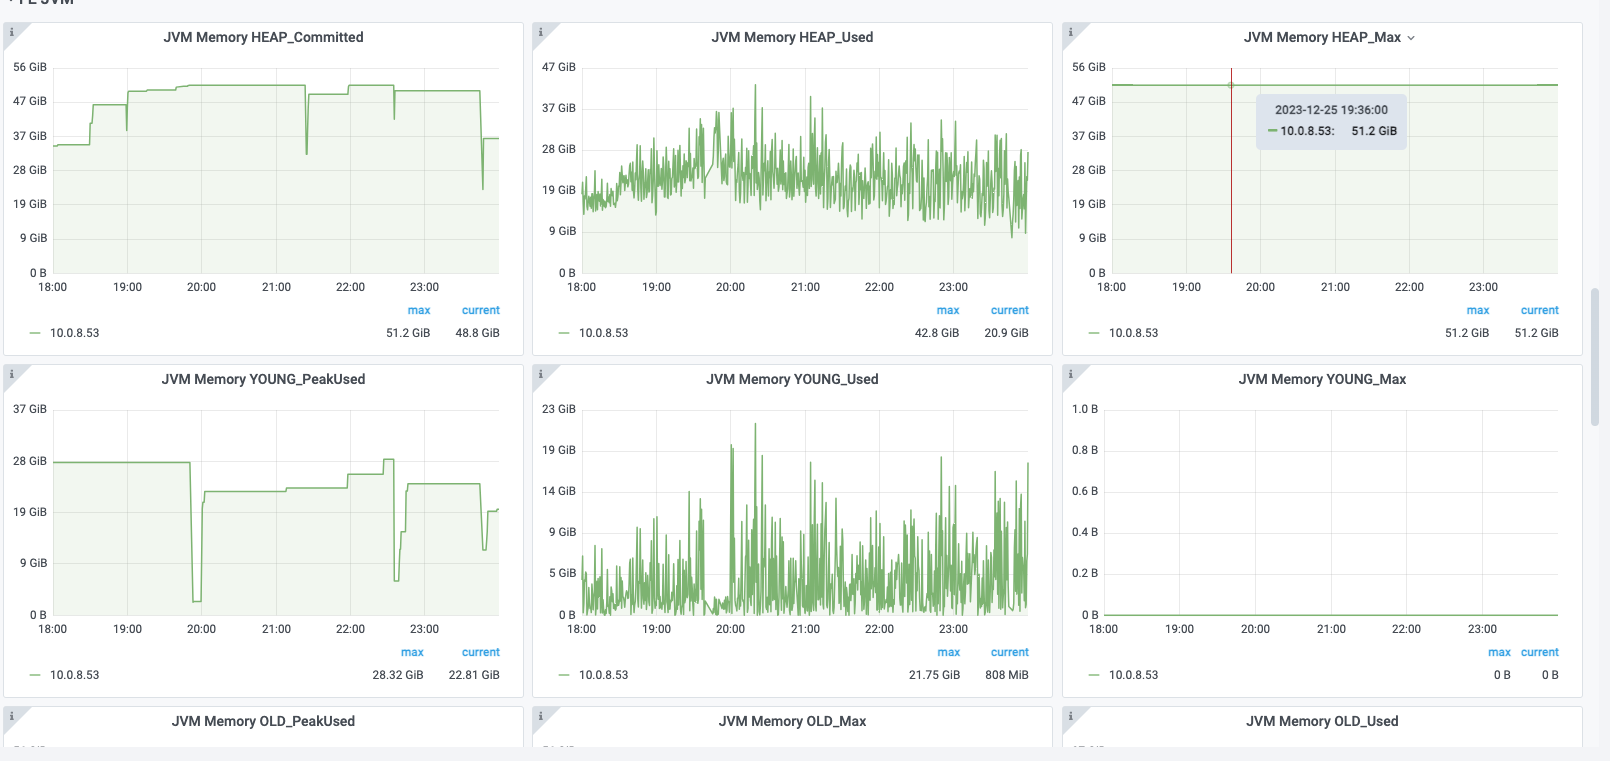Open color picker for HEAP_Max series line
Image resolution: width=1610 pixels, height=761 pixels.
(1094, 333)
